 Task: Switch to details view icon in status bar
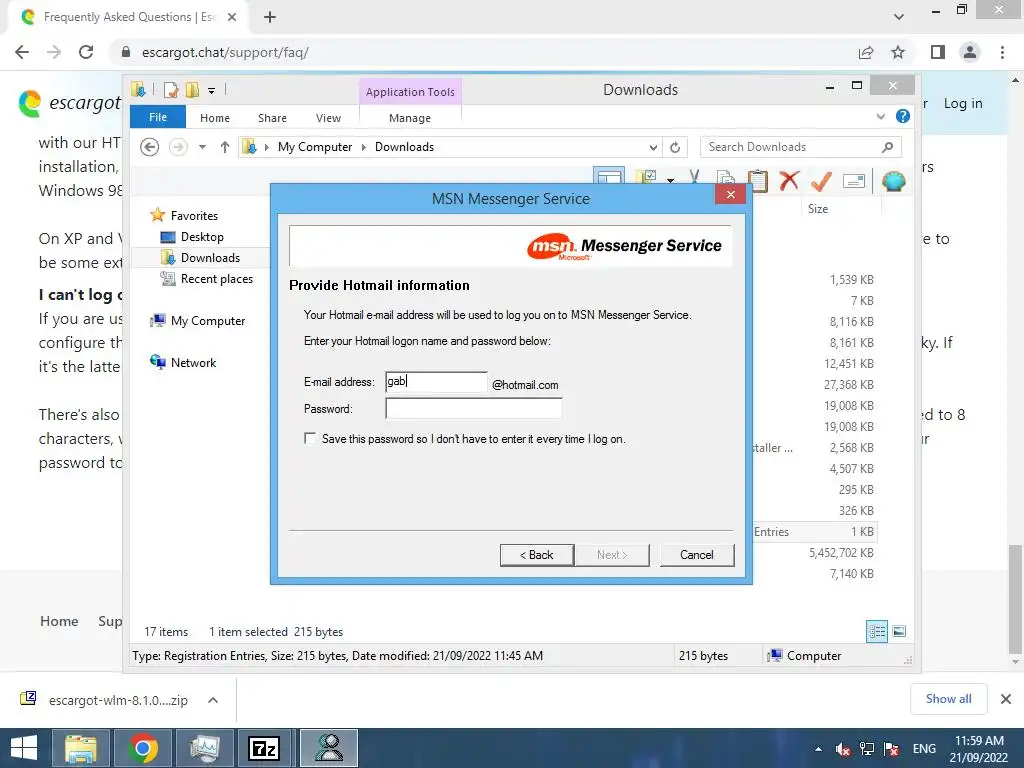(876, 631)
